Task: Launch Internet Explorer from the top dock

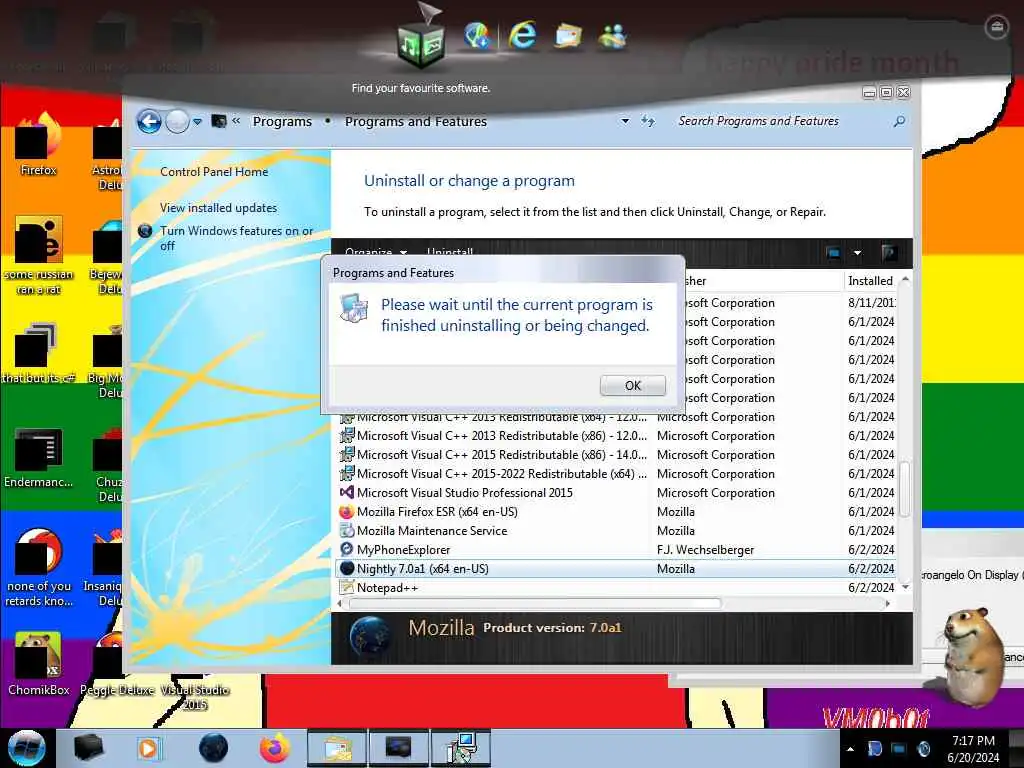Action: point(522,35)
